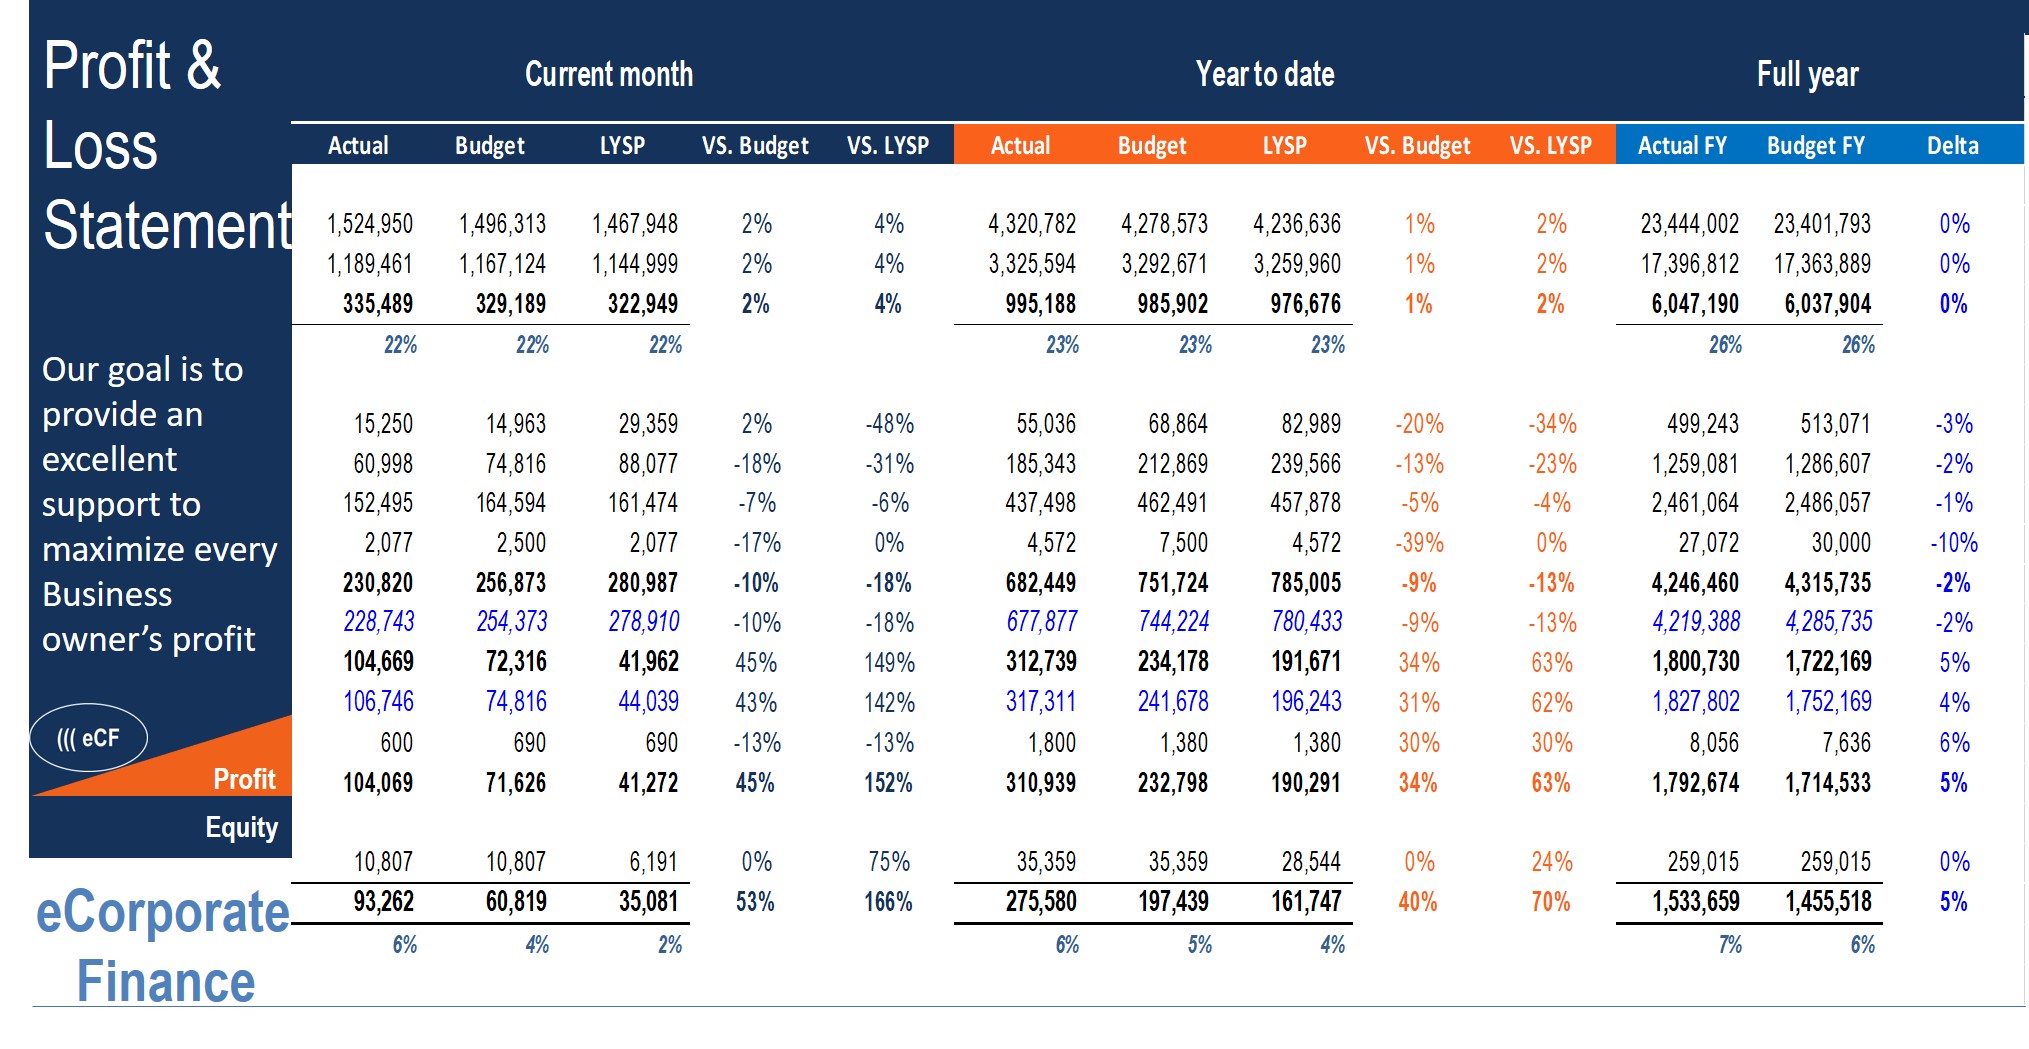Select the -39% orange variance cell

coord(1419,543)
